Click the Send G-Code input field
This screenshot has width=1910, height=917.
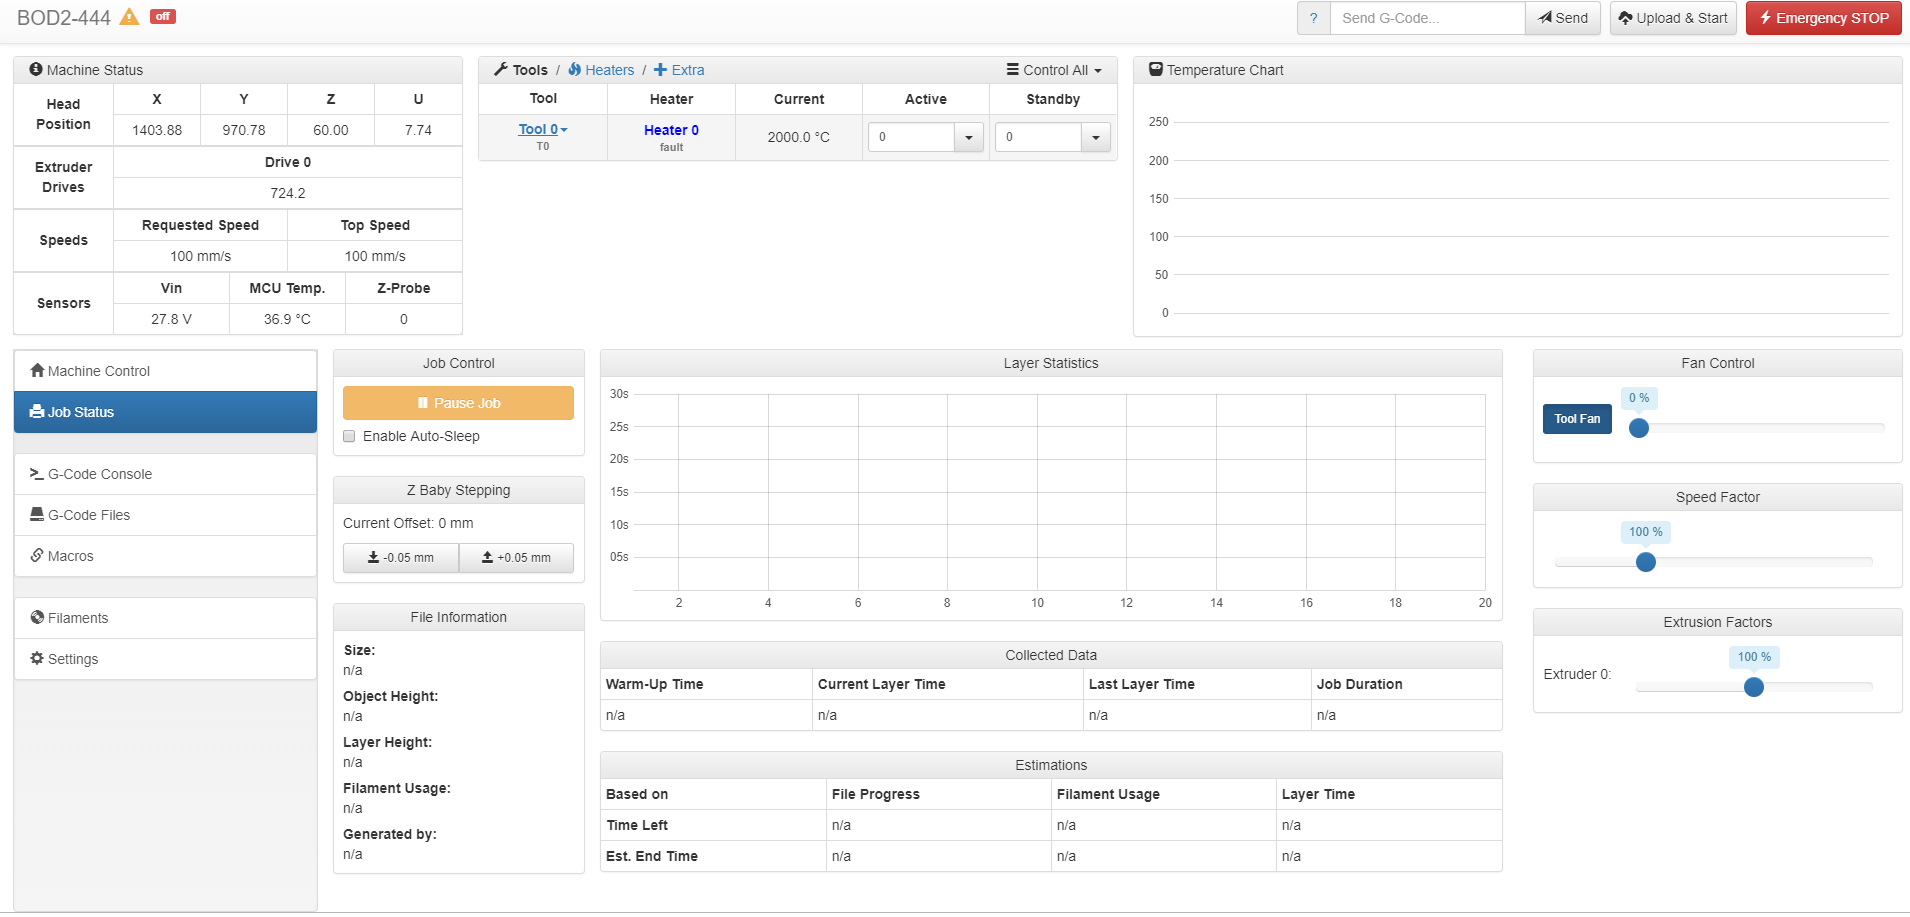click(x=1427, y=18)
